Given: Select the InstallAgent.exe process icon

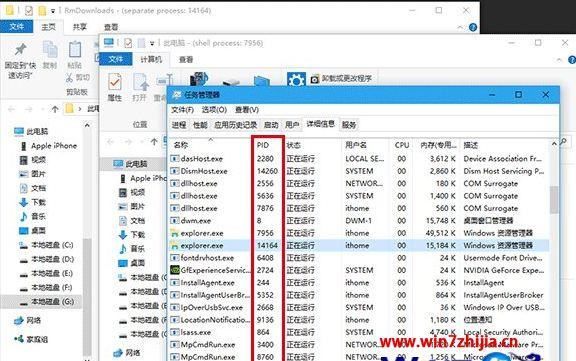Looking at the screenshot, I should [x=175, y=283].
